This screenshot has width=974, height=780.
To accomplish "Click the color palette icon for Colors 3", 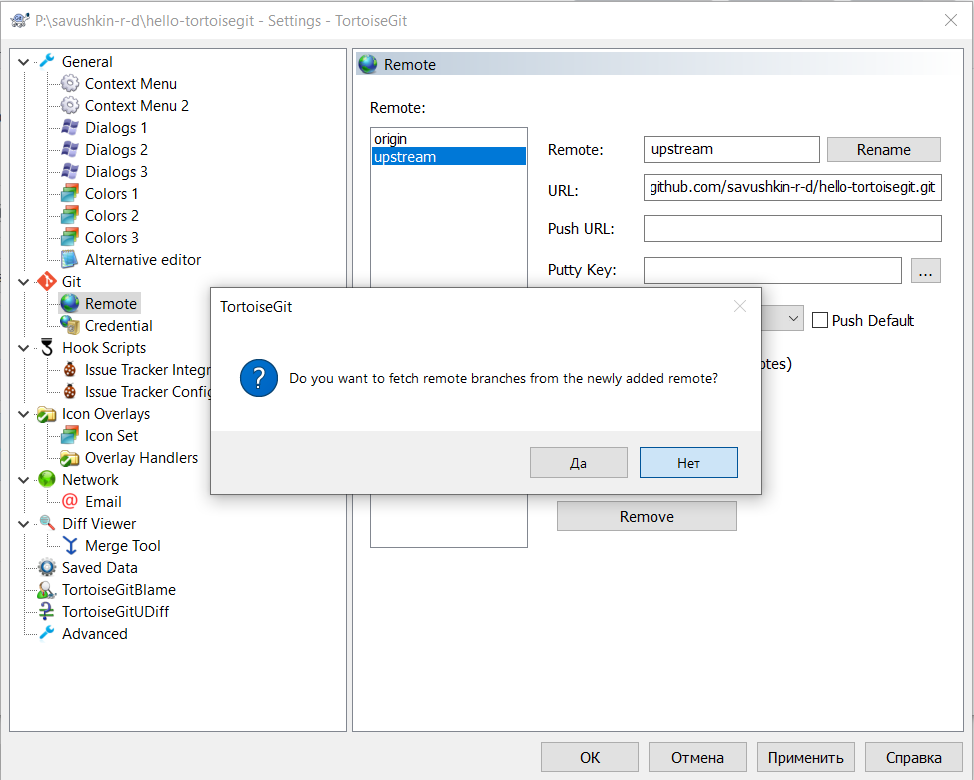I will (70, 237).
